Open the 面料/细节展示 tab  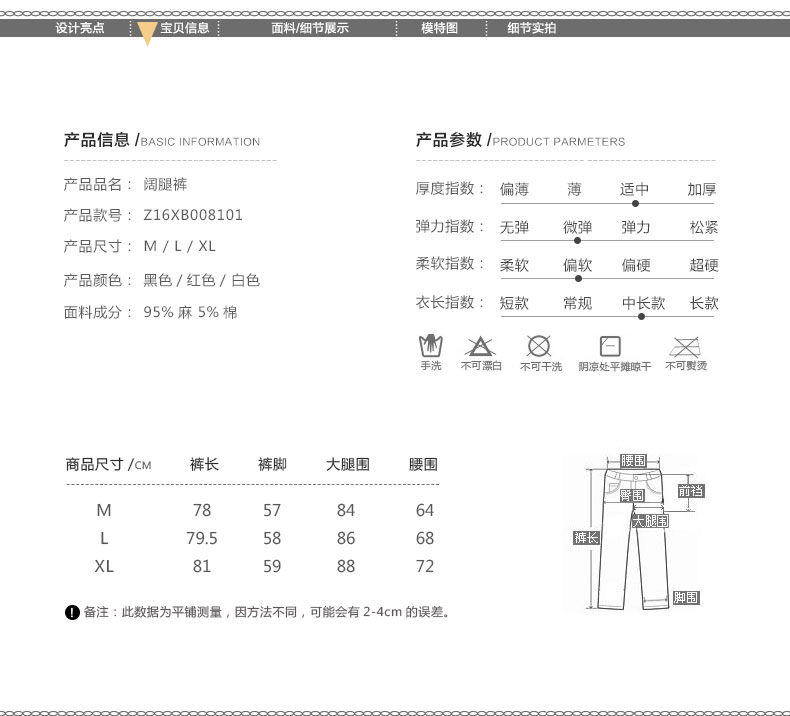[x=310, y=28]
